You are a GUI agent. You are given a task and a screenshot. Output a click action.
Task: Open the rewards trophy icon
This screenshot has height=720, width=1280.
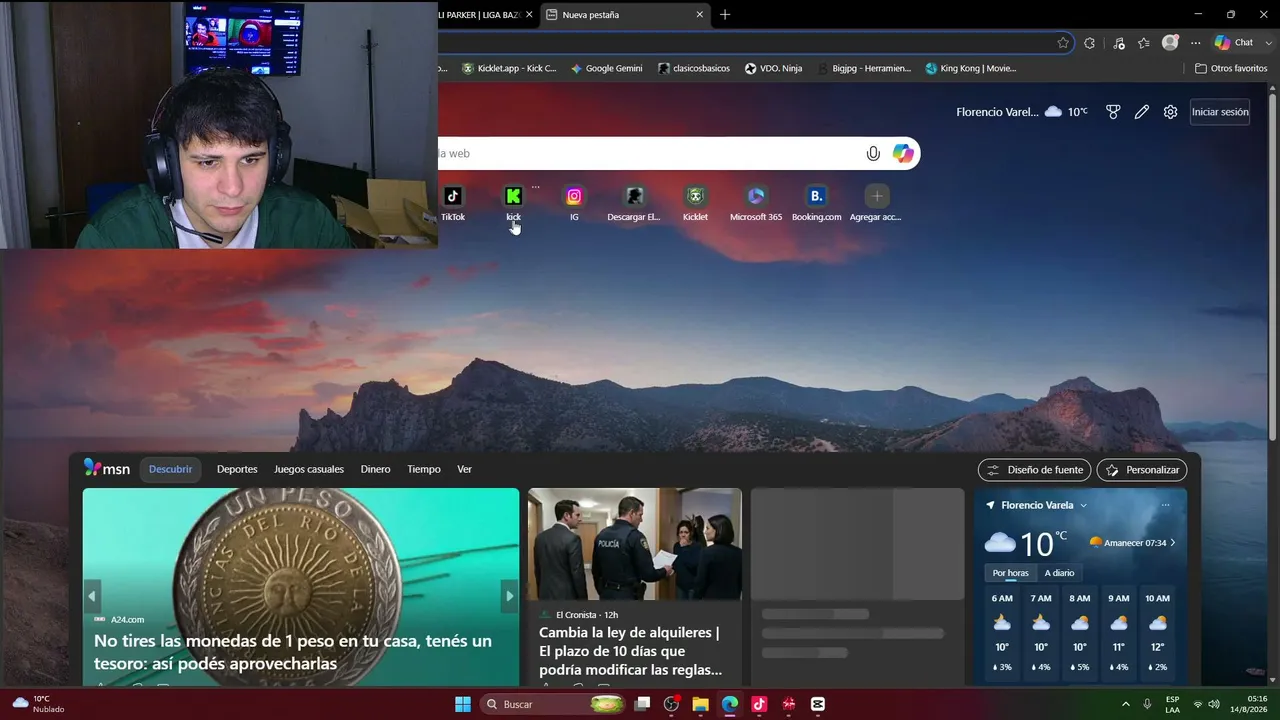(x=1113, y=112)
